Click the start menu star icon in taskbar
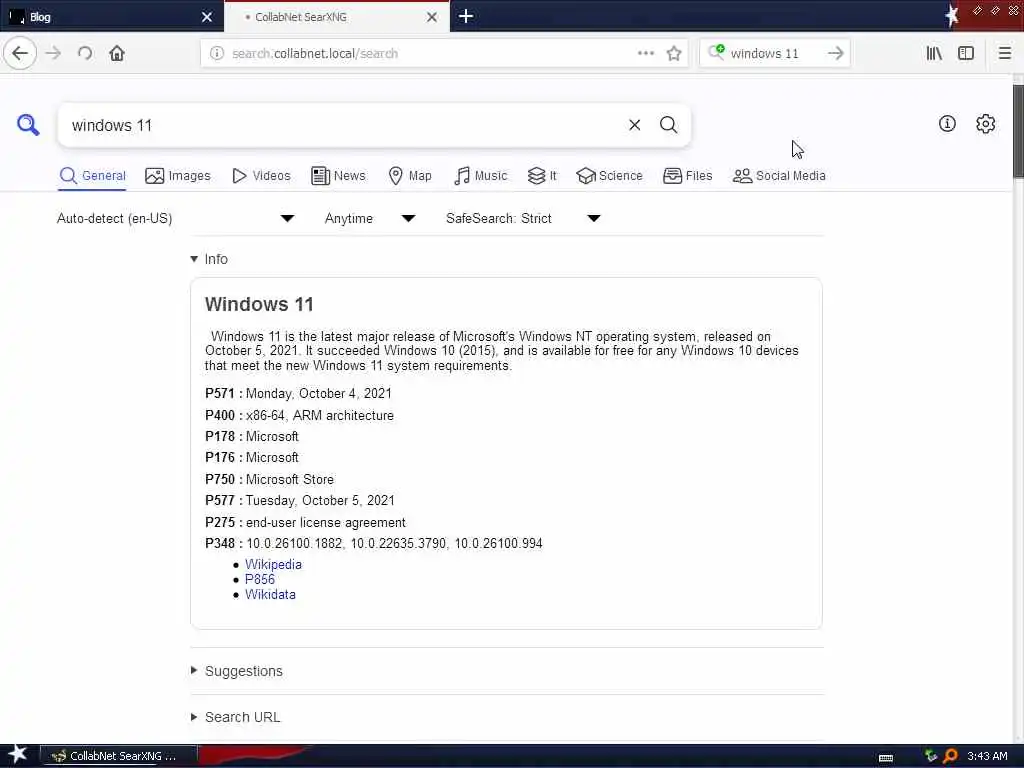1024x768 pixels. (x=18, y=755)
